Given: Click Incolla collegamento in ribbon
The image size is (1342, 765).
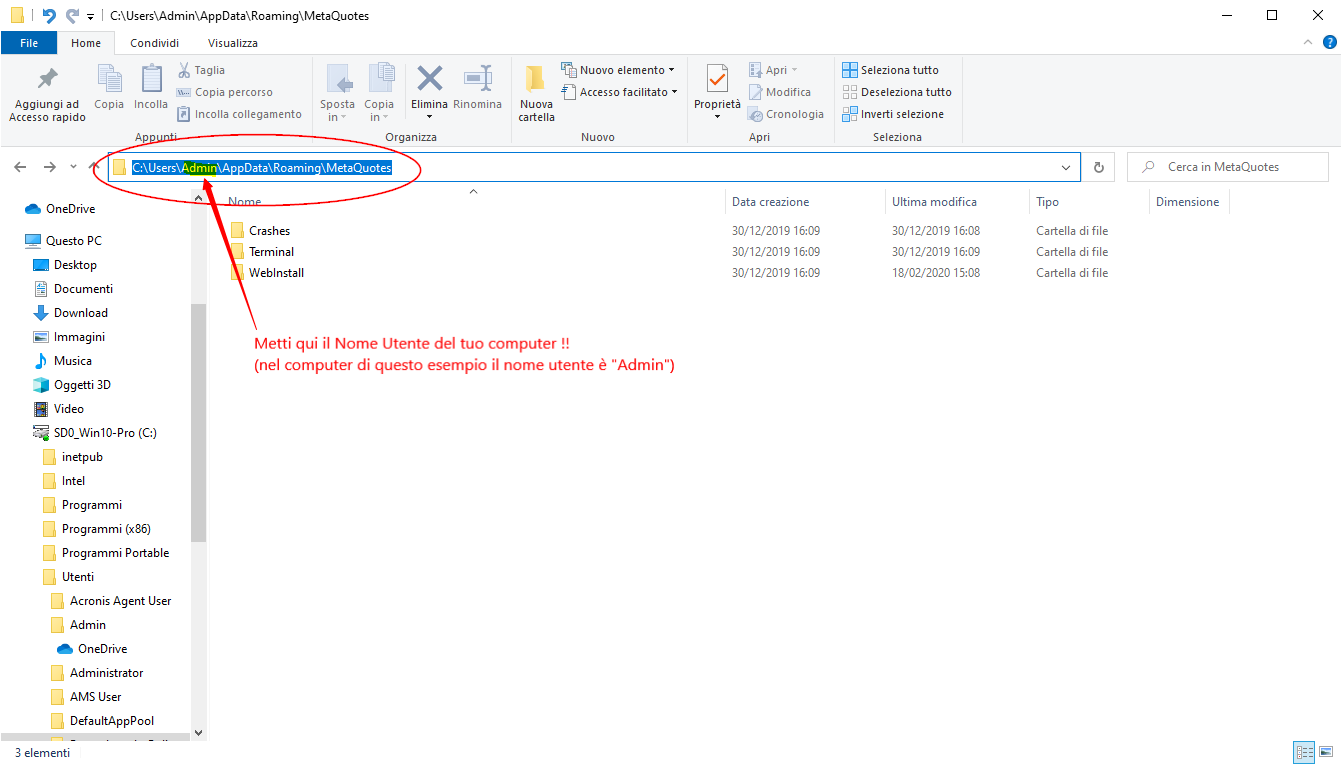Looking at the screenshot, I should 239,114.
